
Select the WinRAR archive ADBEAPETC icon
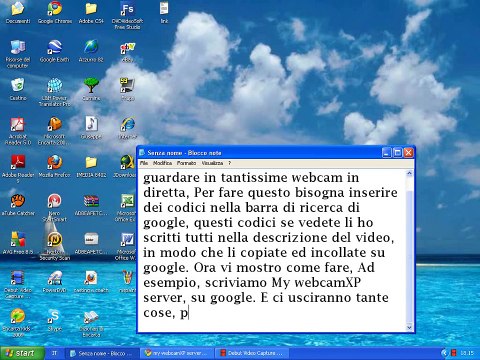point(91,201)
